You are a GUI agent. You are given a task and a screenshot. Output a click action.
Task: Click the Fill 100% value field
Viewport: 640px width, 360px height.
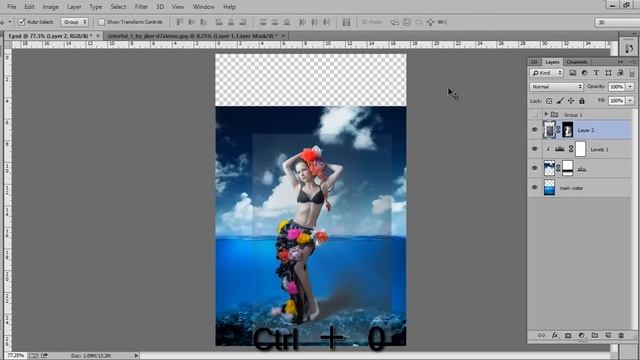tap(617, 100)
